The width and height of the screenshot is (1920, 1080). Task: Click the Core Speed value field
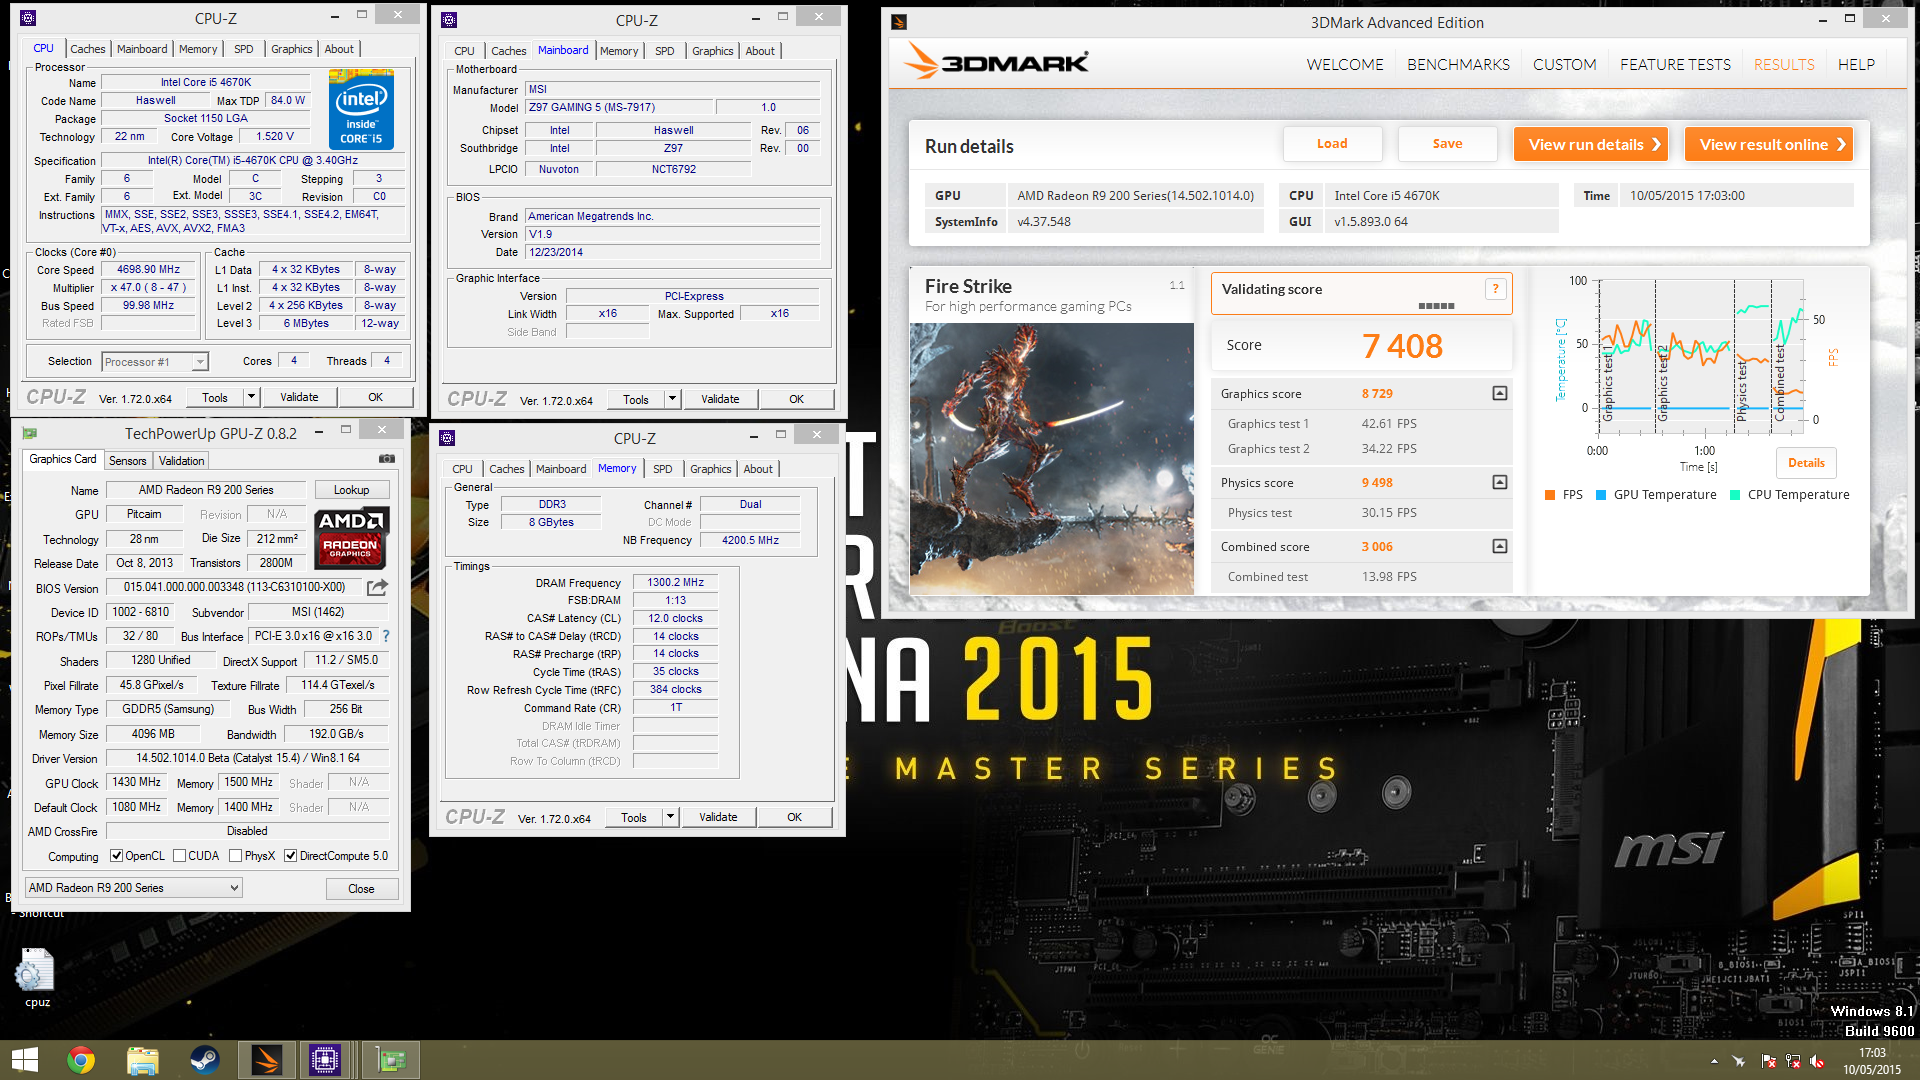click(148, 270)
